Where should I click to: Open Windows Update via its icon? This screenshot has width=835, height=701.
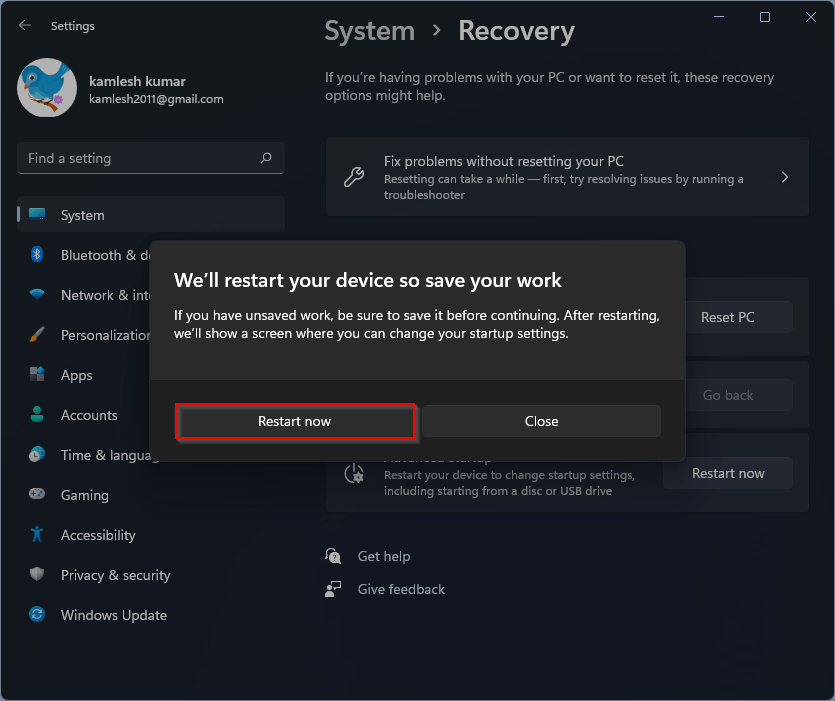click(37, 615)
